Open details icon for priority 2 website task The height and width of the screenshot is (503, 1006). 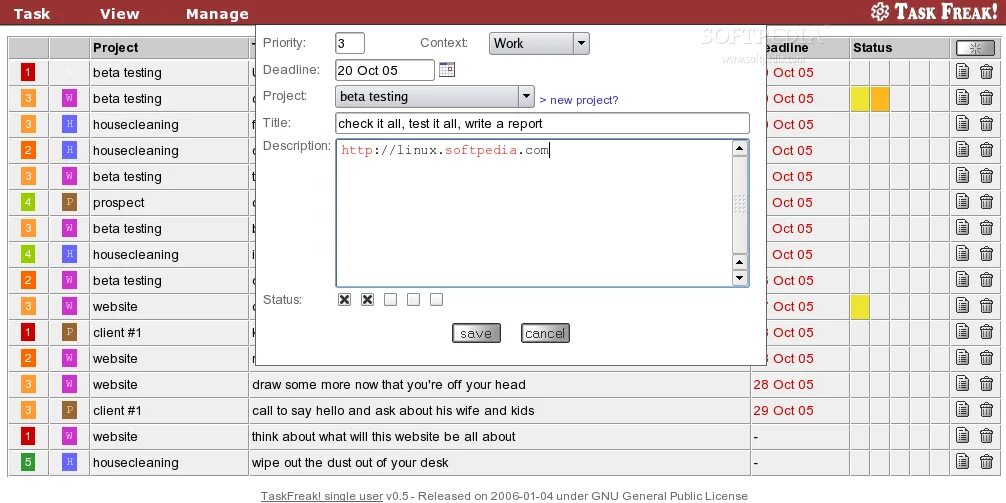click(x=962, y=358)
